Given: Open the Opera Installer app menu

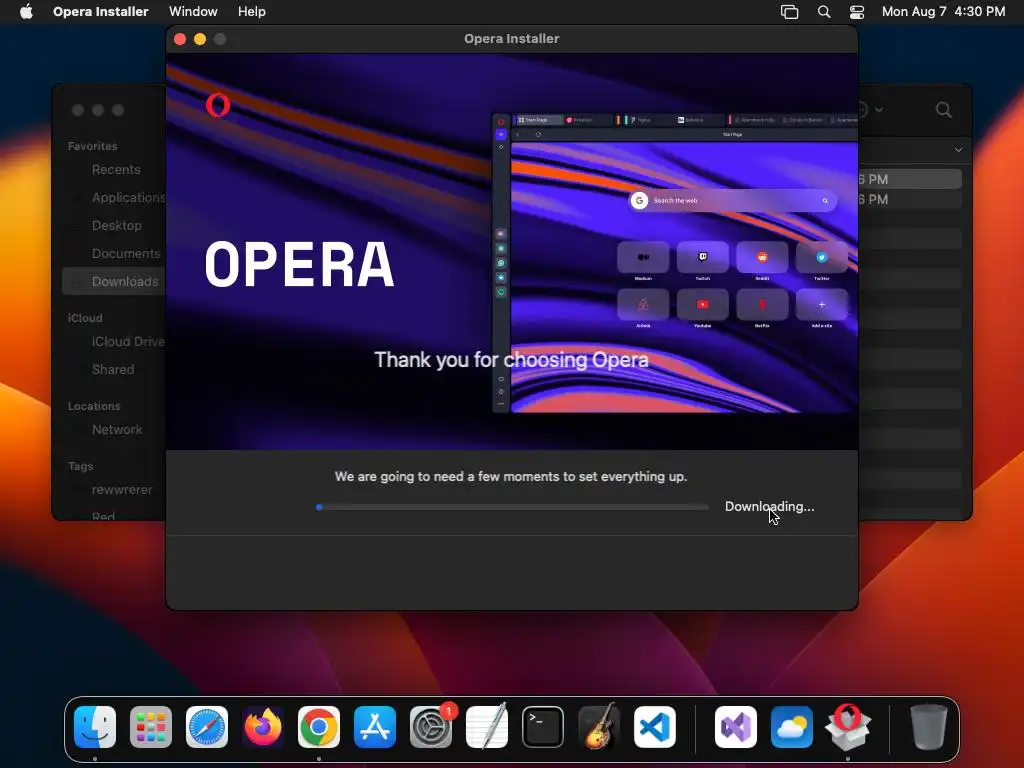Looking at the screenshot, I should [x=101, y=12].
